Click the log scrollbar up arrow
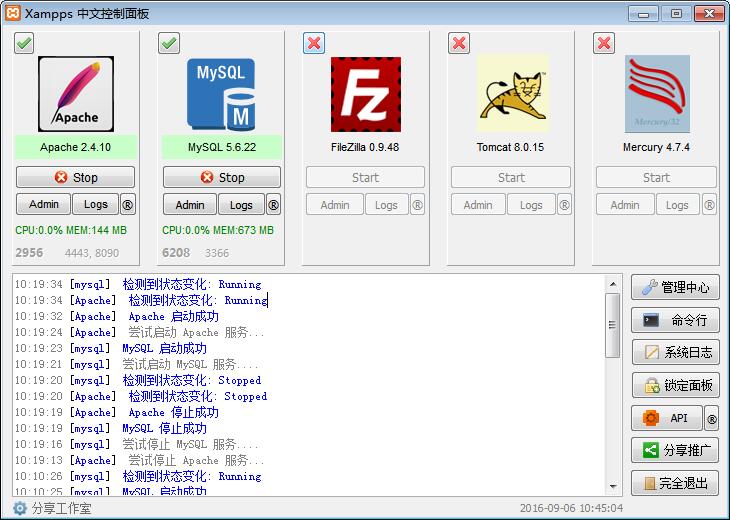Viewport: 730px width, 520px height. click(x=613, y=284)
